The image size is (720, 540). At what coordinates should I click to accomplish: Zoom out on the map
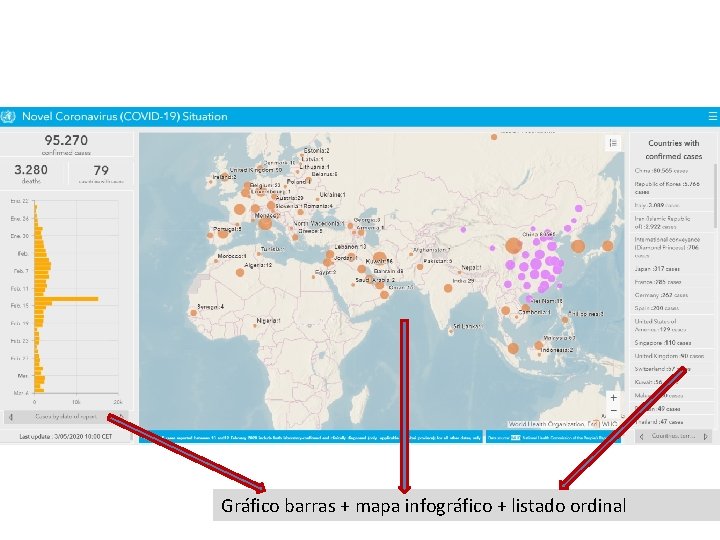coord(613,411)
